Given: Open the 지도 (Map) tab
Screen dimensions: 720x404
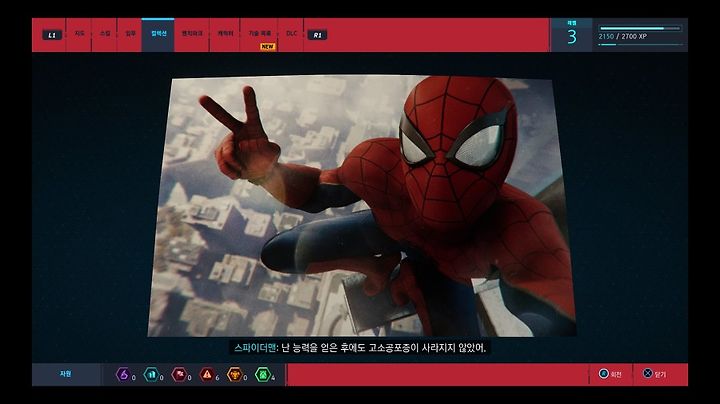Looking at the screenshot, I should tap(79, 34).
